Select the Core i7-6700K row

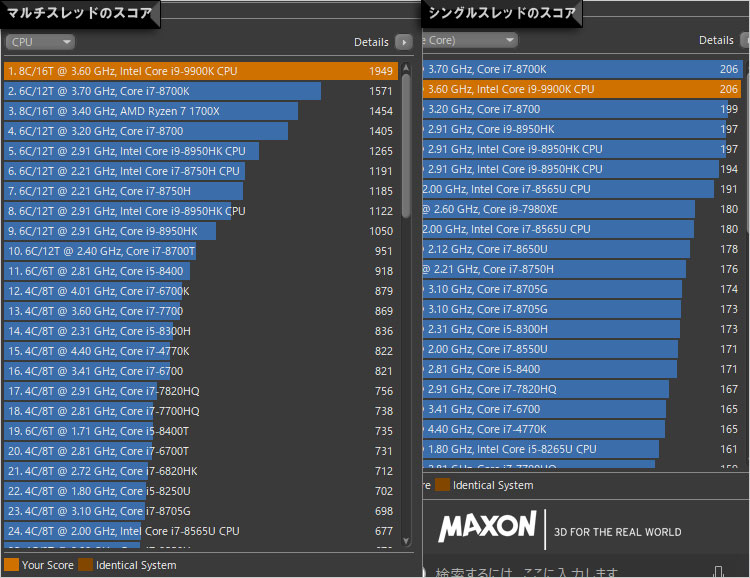pyautogui.click(x=201, y=291)
